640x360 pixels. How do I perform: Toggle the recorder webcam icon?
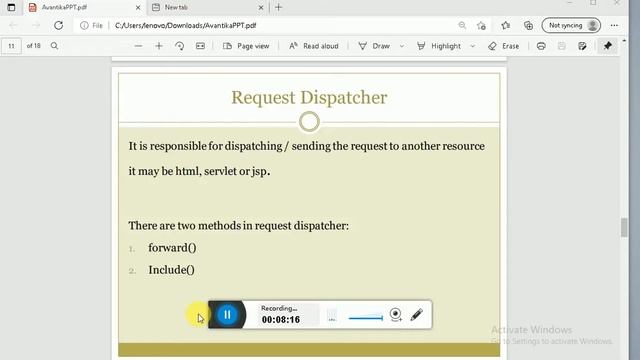(x=396, y=315)
